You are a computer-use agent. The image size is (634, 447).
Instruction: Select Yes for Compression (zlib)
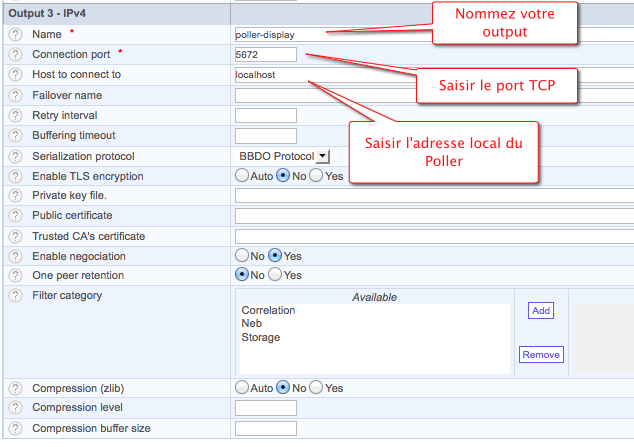[x=316, y=388]
